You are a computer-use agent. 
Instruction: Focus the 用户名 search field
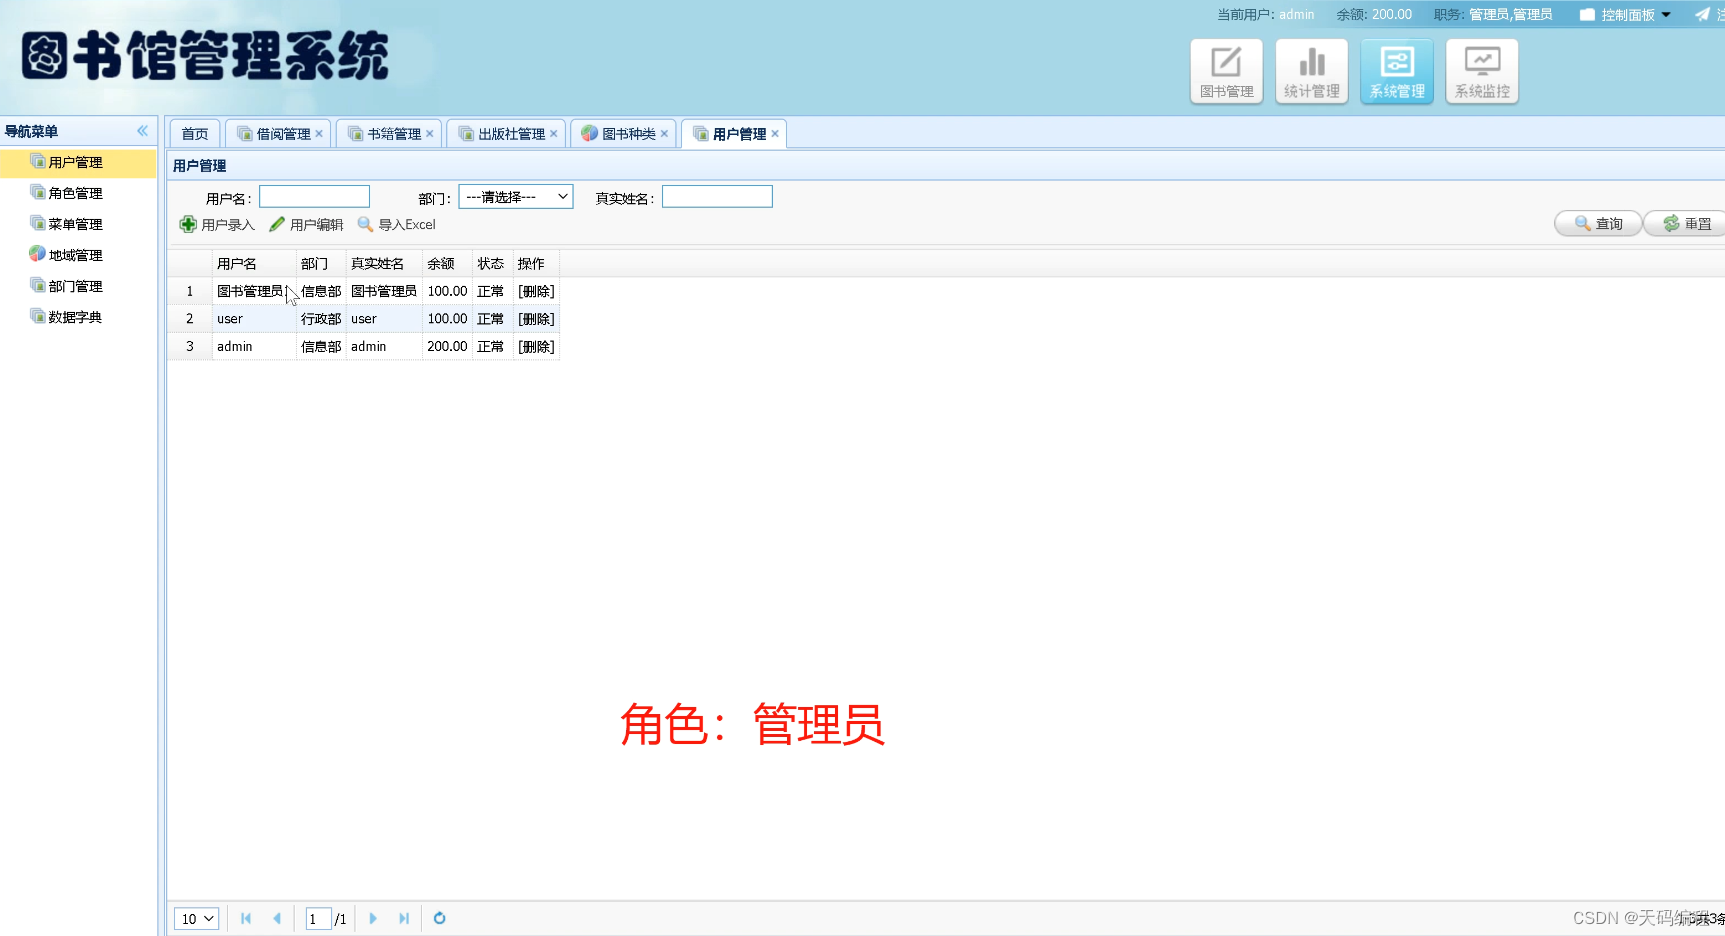[x=315, y=197]
